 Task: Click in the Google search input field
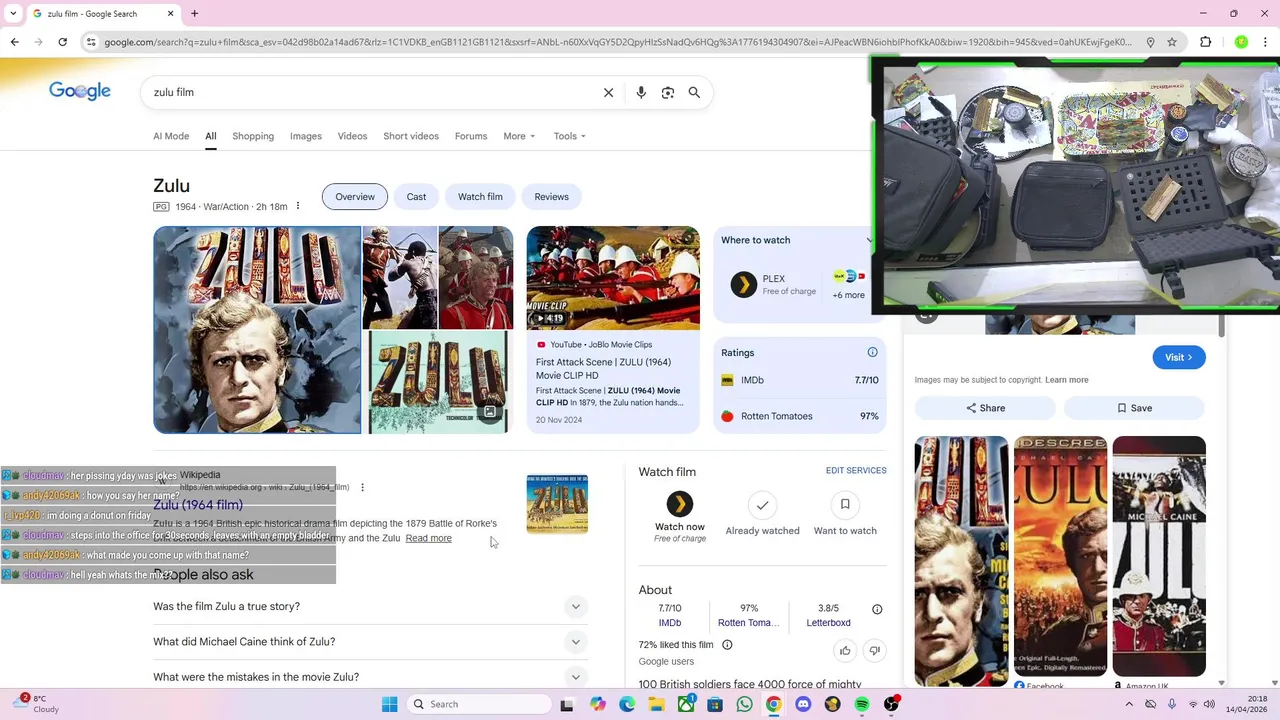370,92
